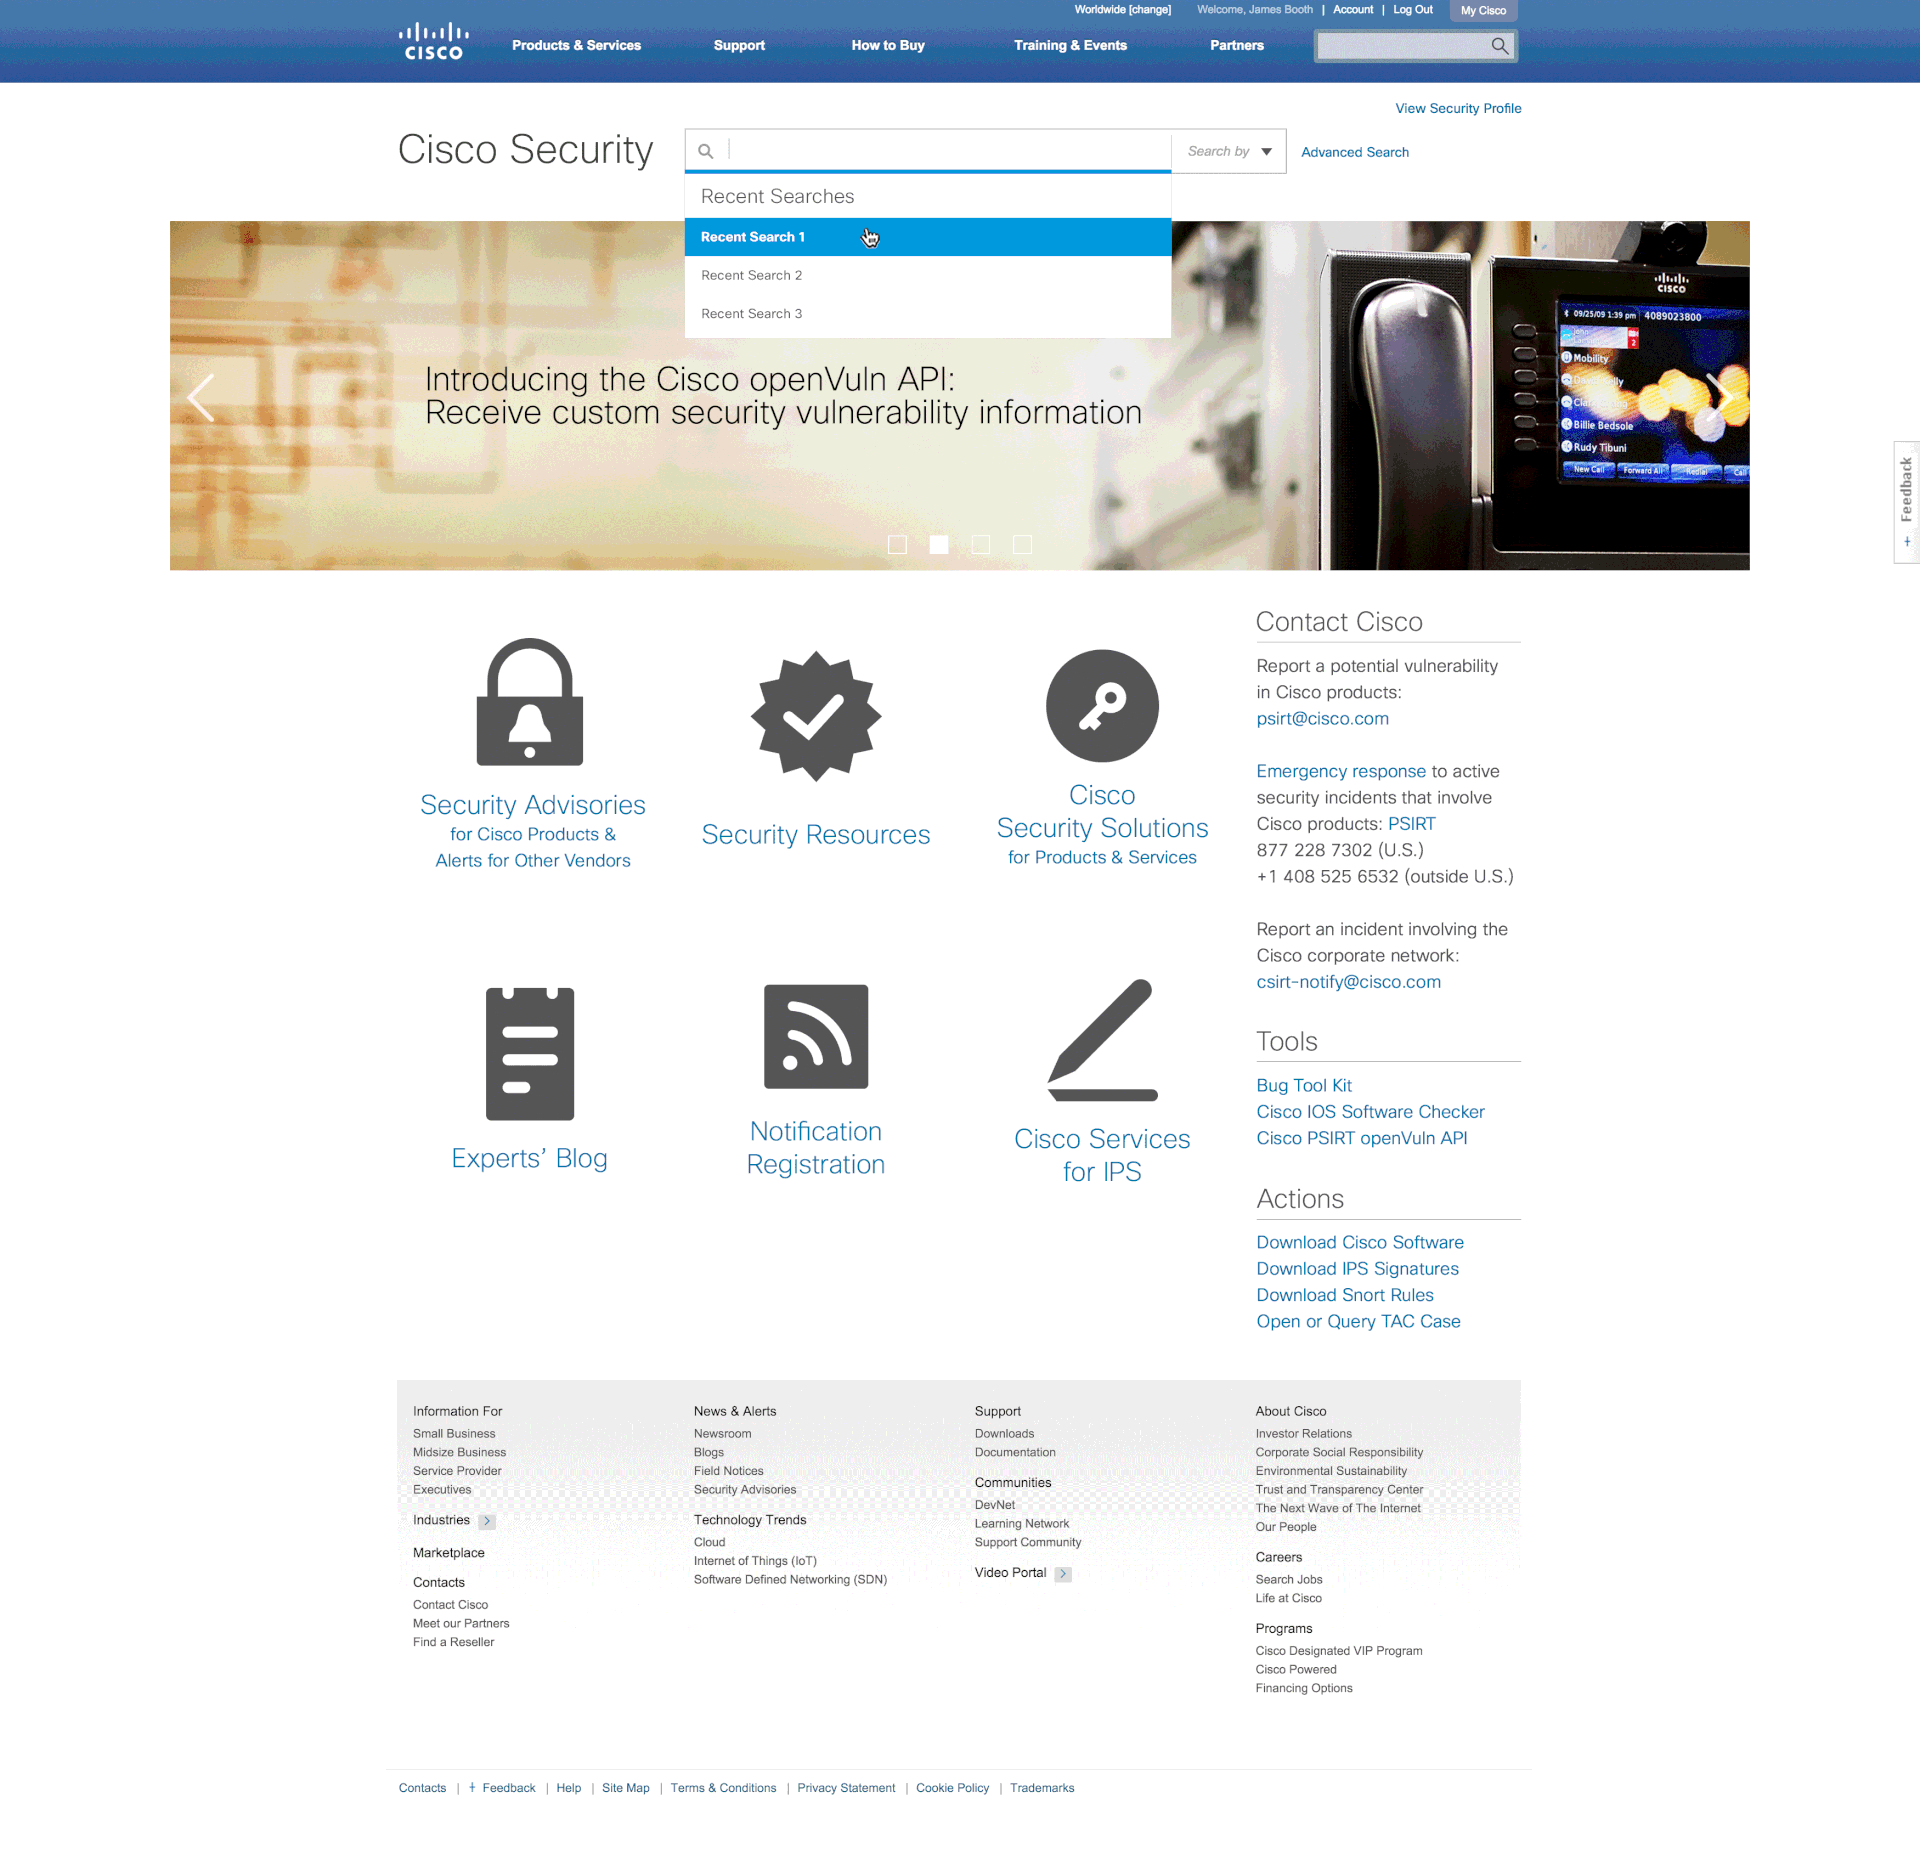Image resolution: width=1920 pixels, height=1876 pixels.
Task: Click csirt-notify@cisco.com email link
Action: (x=1348, y=982)
